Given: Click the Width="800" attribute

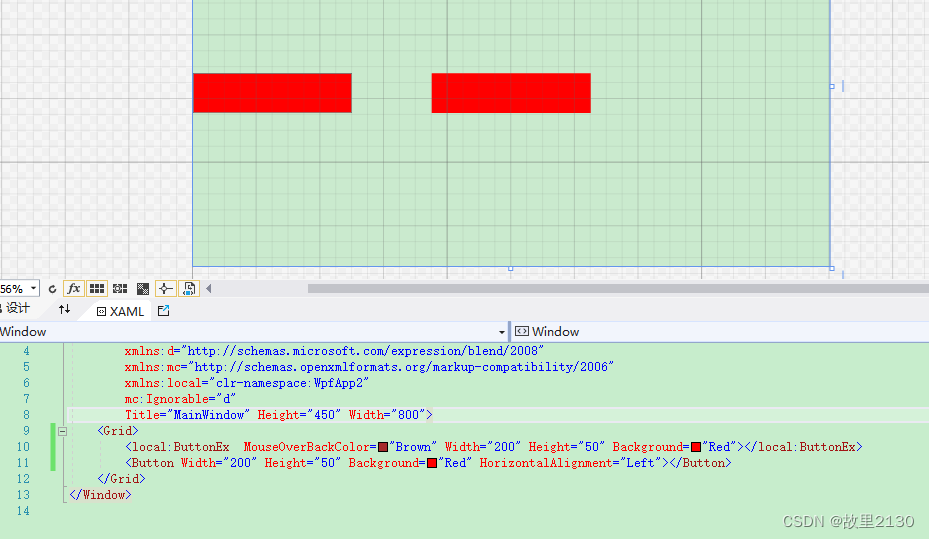Looking at the screenshot, I should point(387,415).
